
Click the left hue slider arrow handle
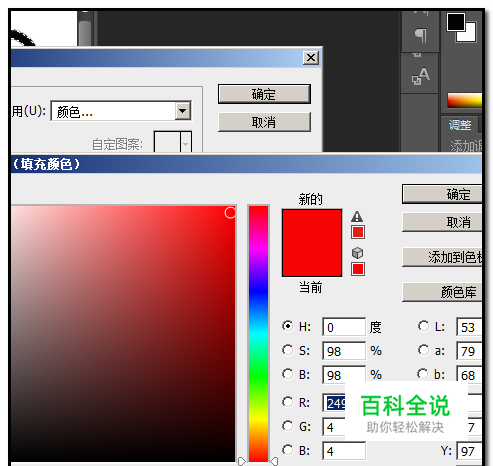242,461
